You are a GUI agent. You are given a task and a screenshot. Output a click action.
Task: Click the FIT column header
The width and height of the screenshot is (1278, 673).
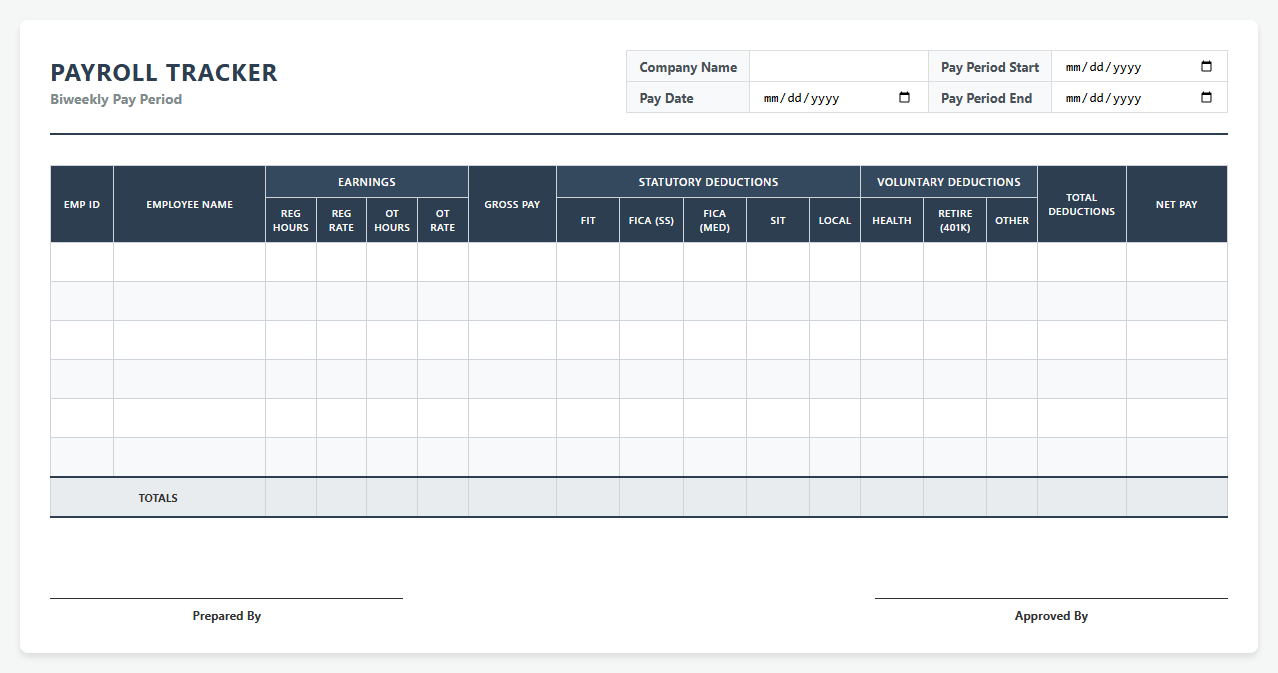[588, 220]
